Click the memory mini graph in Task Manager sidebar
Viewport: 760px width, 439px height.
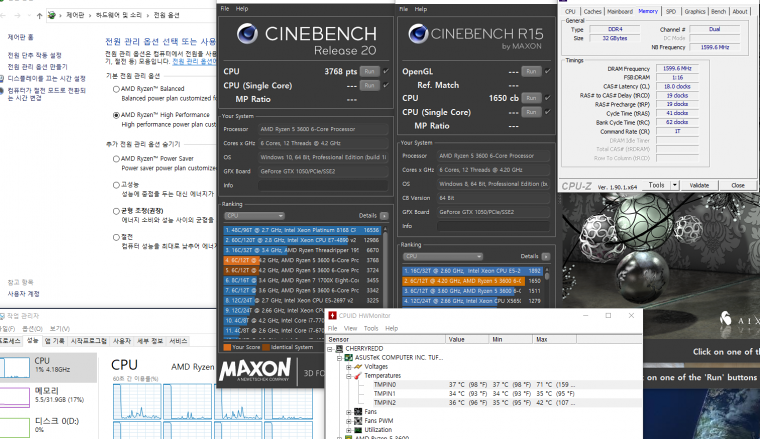click(15, 396)
